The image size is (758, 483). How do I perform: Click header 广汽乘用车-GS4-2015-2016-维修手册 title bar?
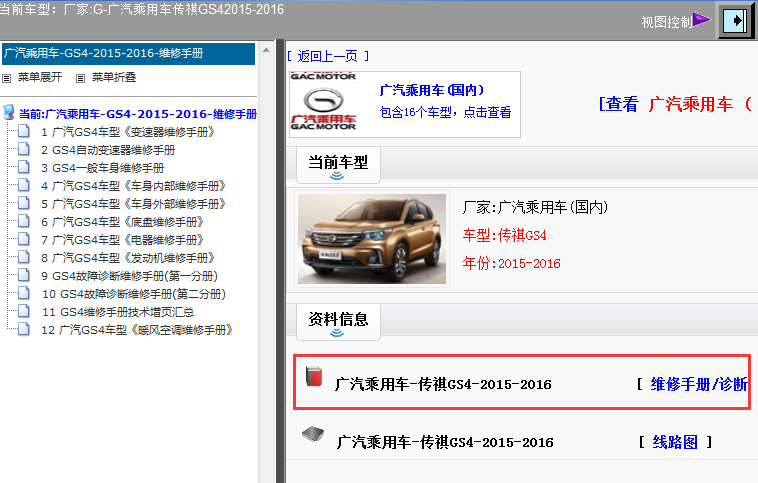click(129, 53)
